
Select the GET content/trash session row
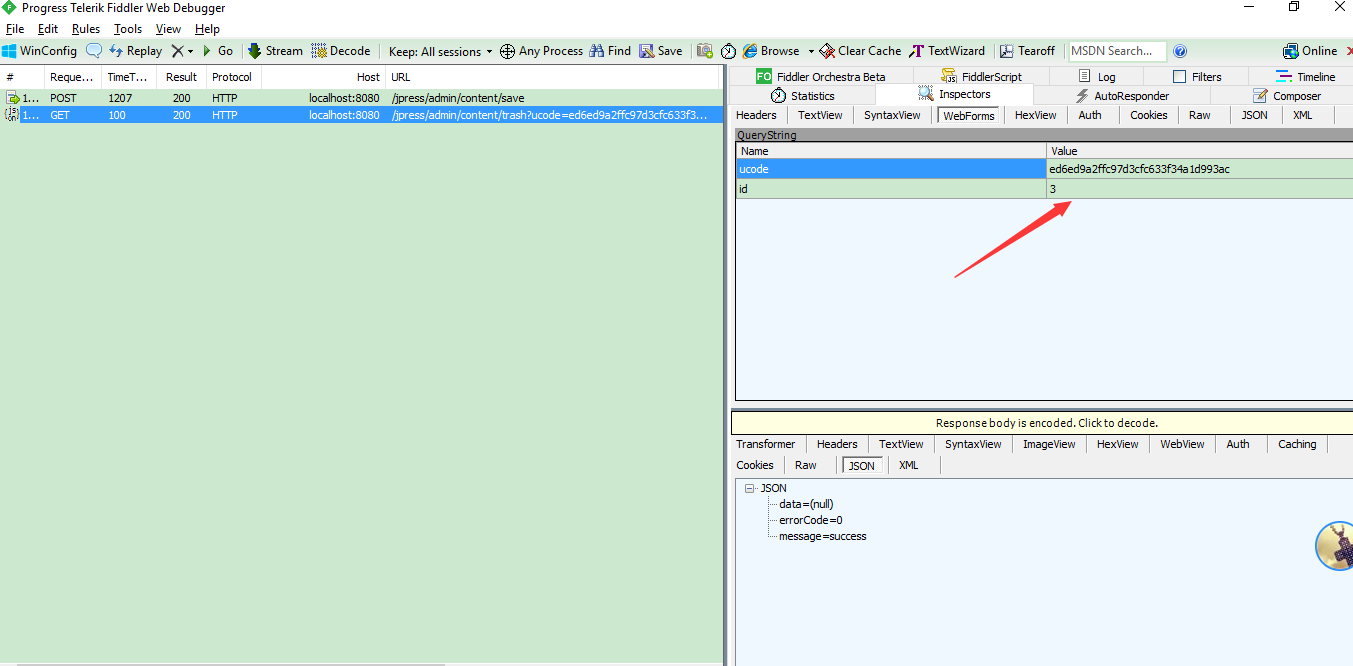pos(360,116)
